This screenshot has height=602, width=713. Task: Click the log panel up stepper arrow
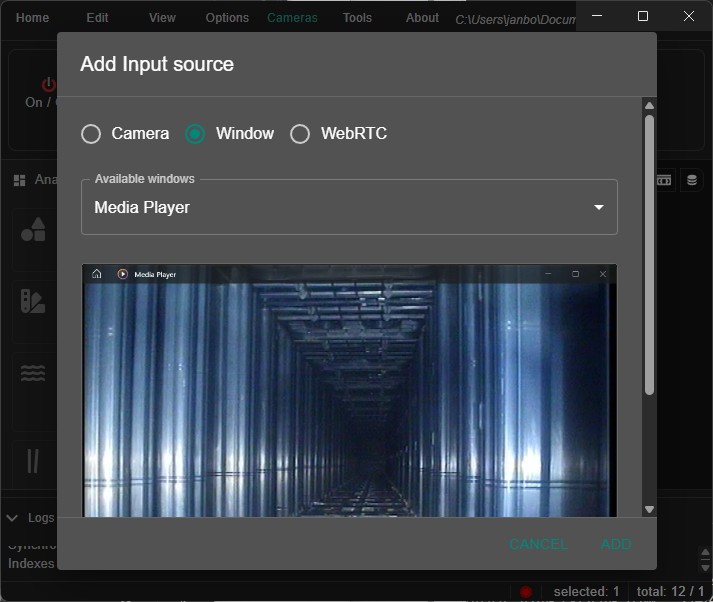pyautogui.click(x=705, y=552)
